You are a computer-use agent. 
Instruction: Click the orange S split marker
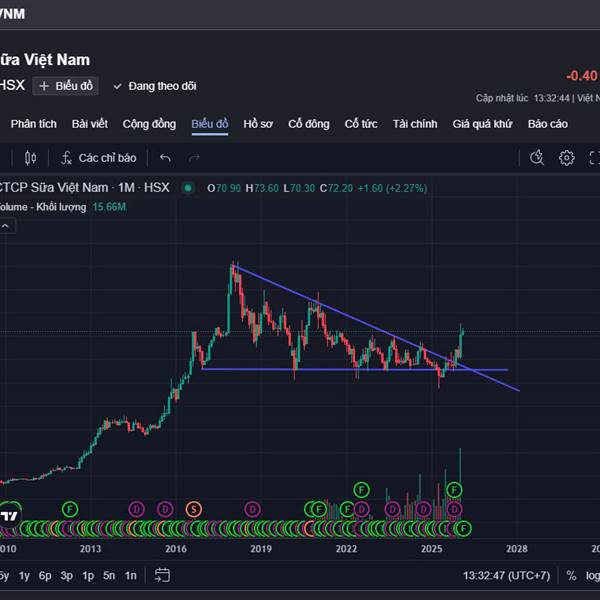coord(194,509)
